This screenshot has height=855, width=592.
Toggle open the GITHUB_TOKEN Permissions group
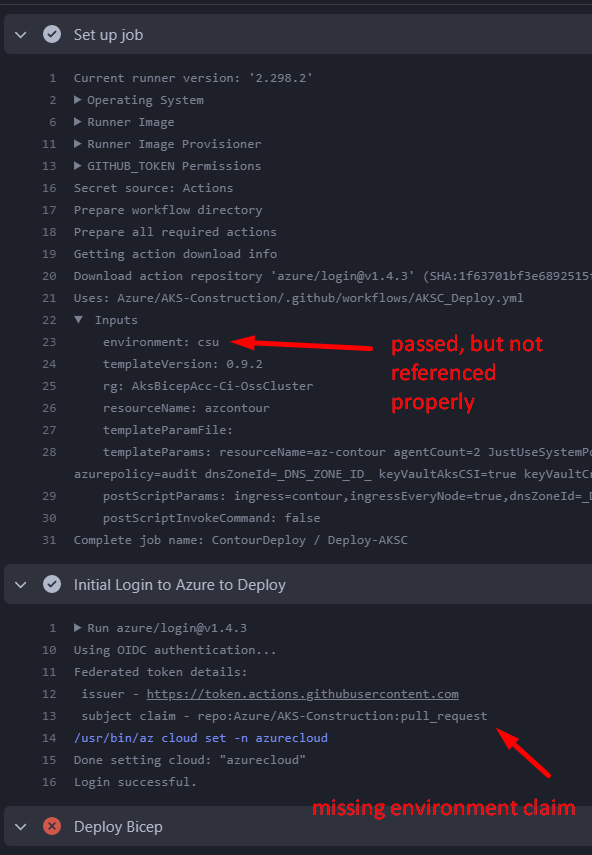coord(78,165)
